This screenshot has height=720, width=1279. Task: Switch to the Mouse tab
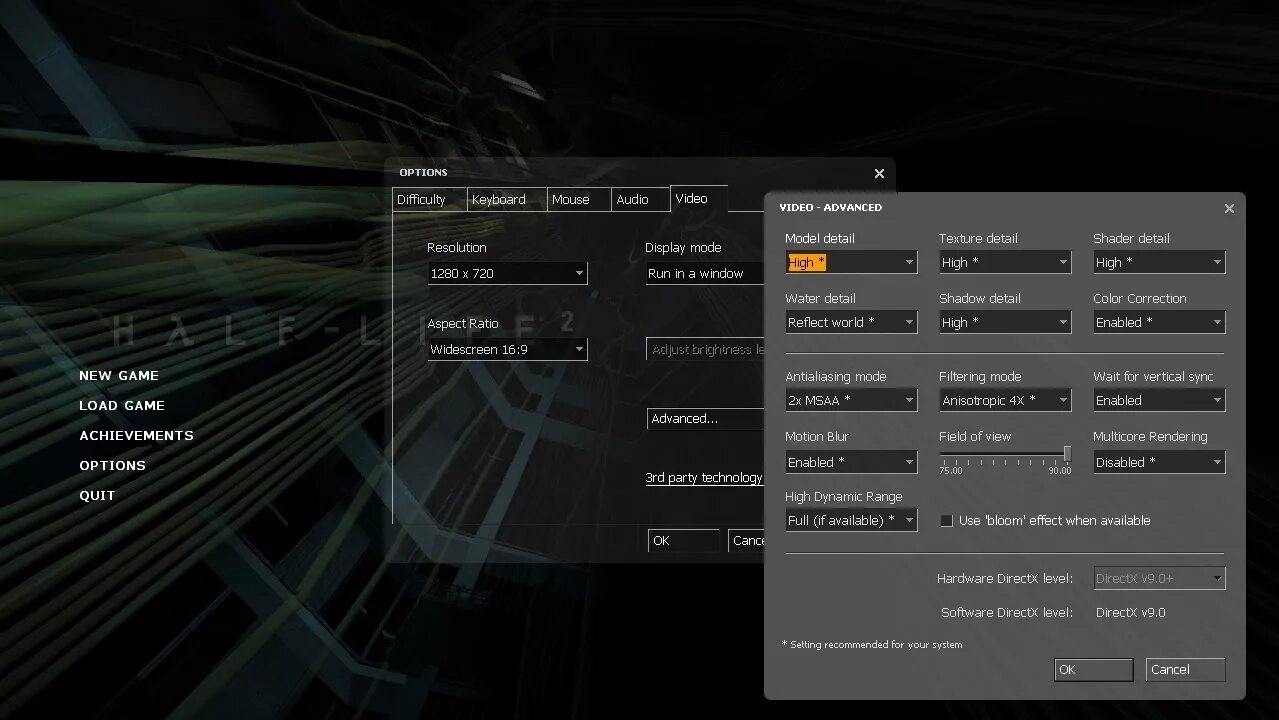pyautogui.click(x=578, y=199)
